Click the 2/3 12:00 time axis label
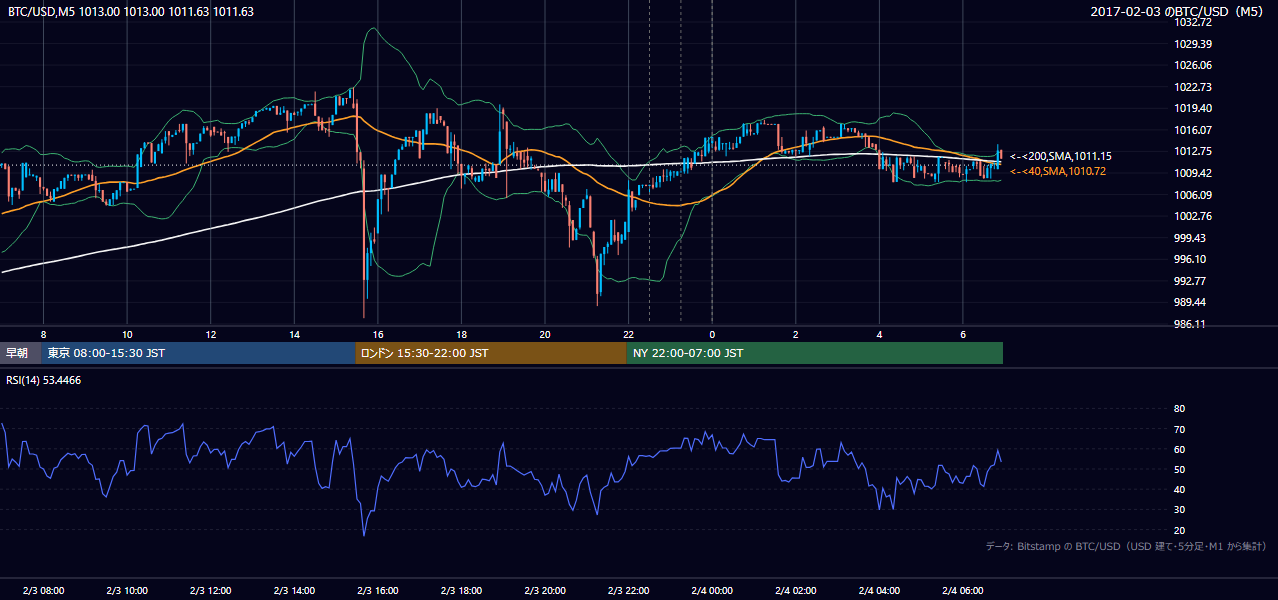Viewport: 1278px width, 600px height. point(210,591)
